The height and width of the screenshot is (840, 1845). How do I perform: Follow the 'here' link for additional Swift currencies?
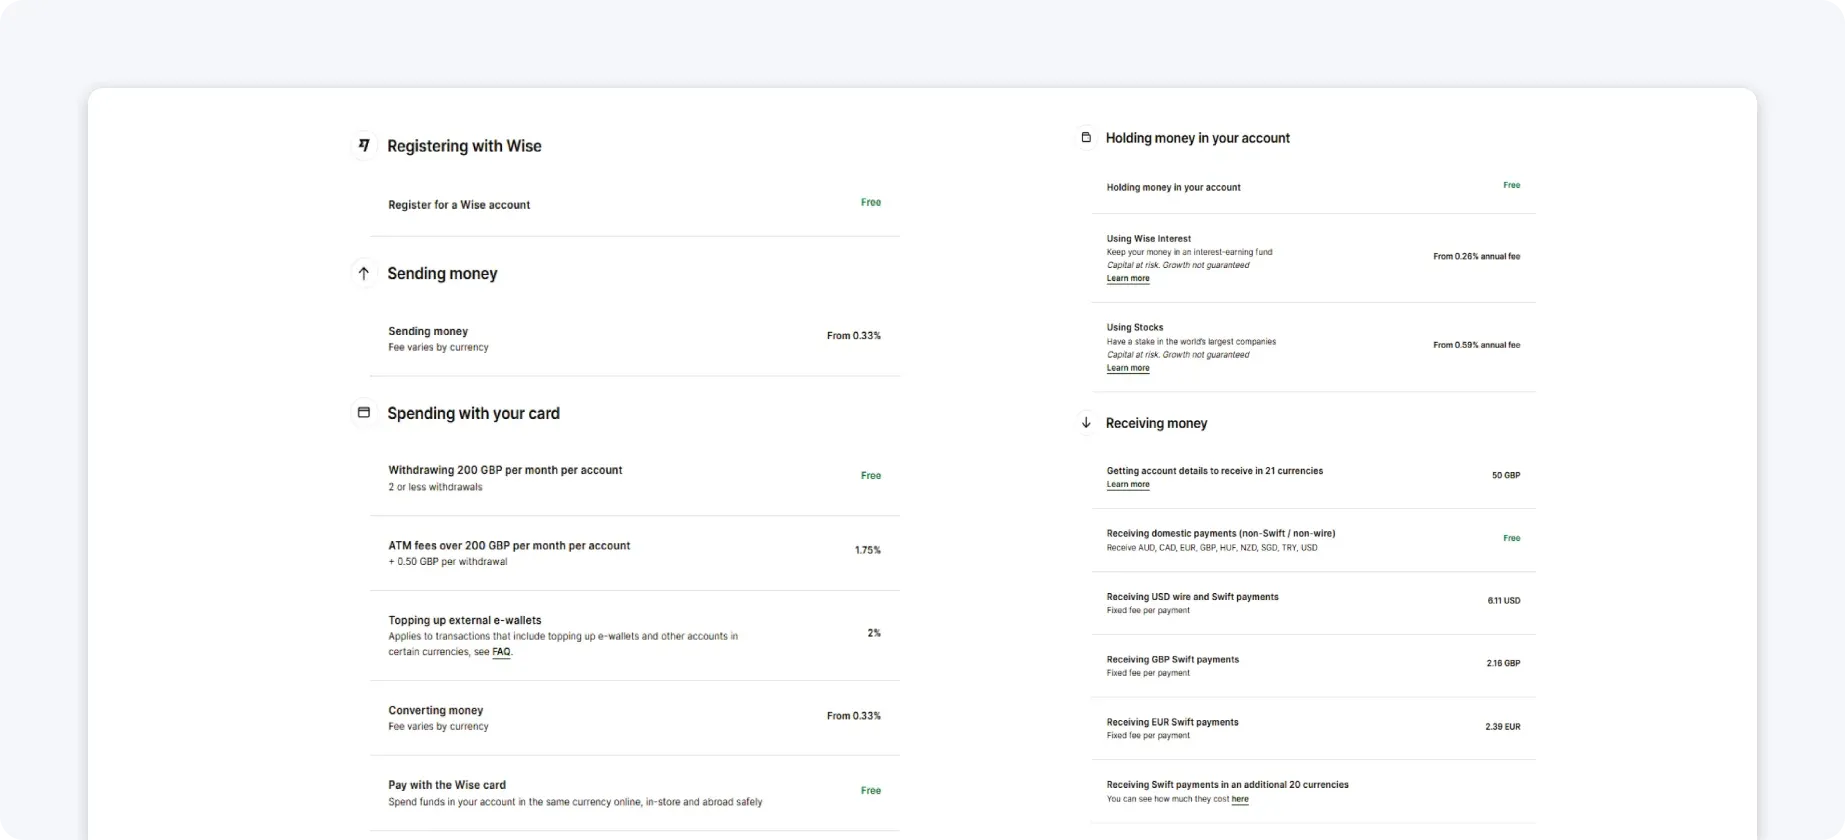[1240, 799]
